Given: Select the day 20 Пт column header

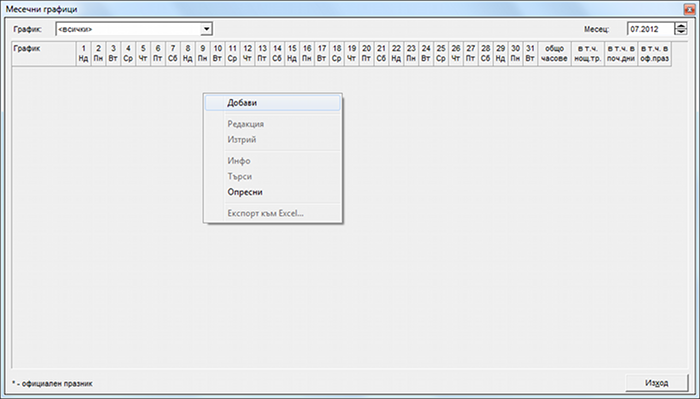Looking at the screenshot, I should coord(367,54).
